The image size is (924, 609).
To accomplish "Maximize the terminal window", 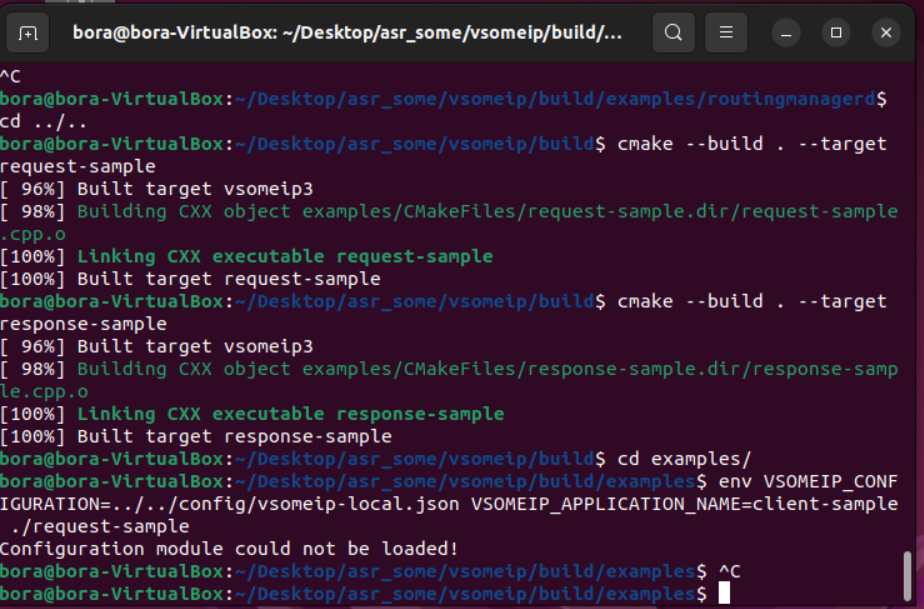I will click(836, 33).
